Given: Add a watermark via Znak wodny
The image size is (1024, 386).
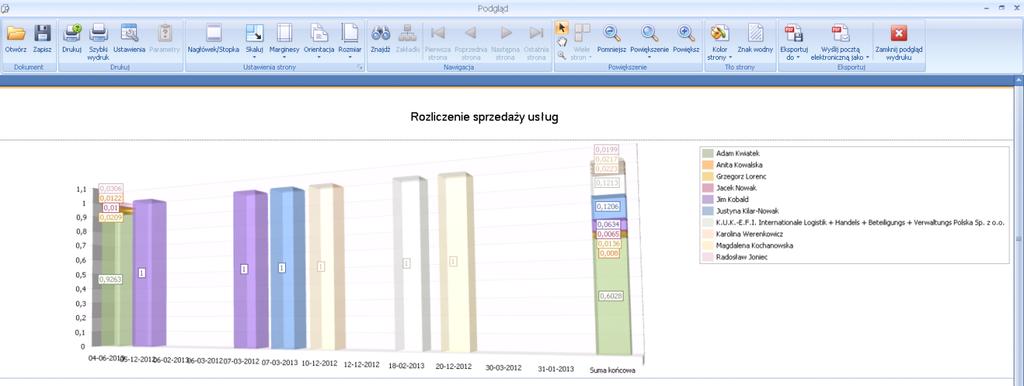Looking at the screenshot, I should point(756,39).
